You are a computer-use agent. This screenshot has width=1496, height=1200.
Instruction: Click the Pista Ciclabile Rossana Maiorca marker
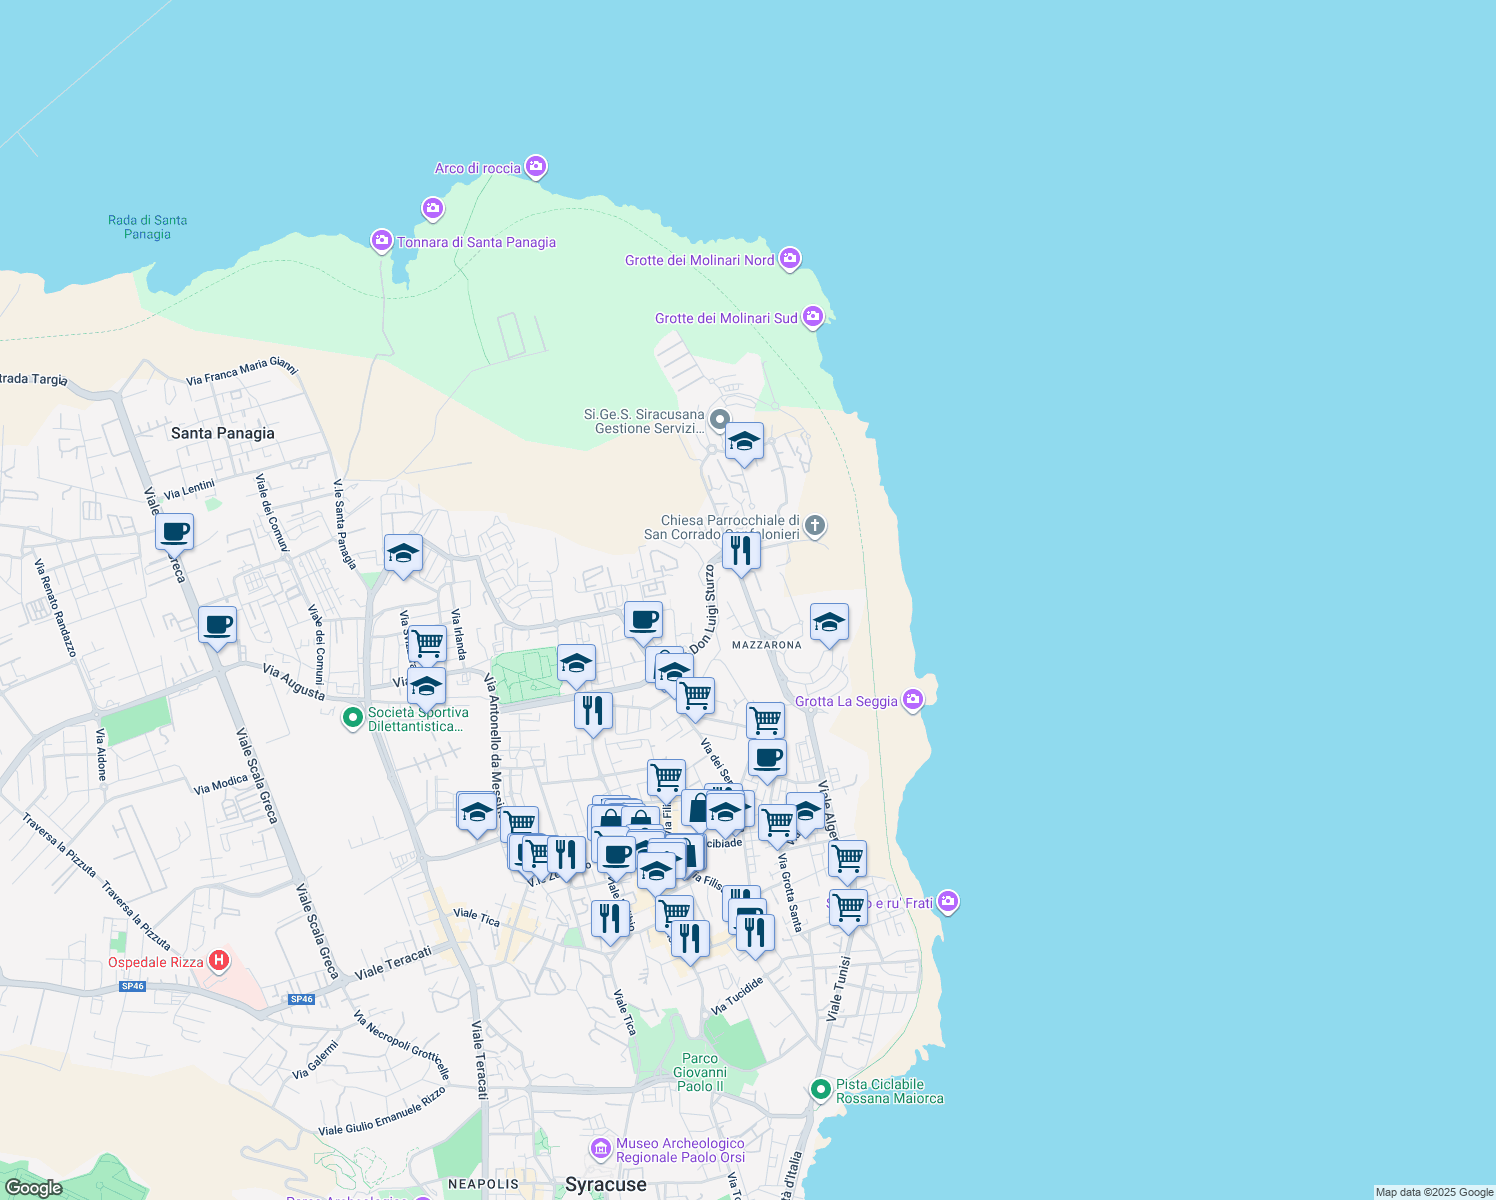pos(821,1089)
